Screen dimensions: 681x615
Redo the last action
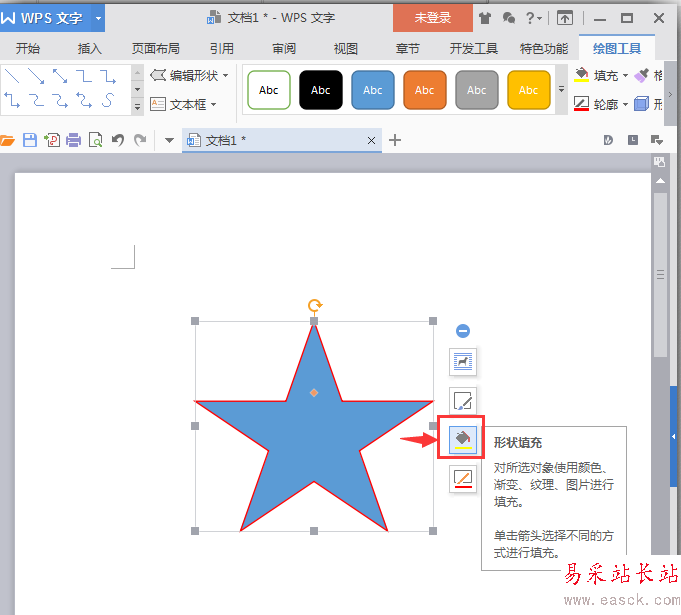coord(140,140)
